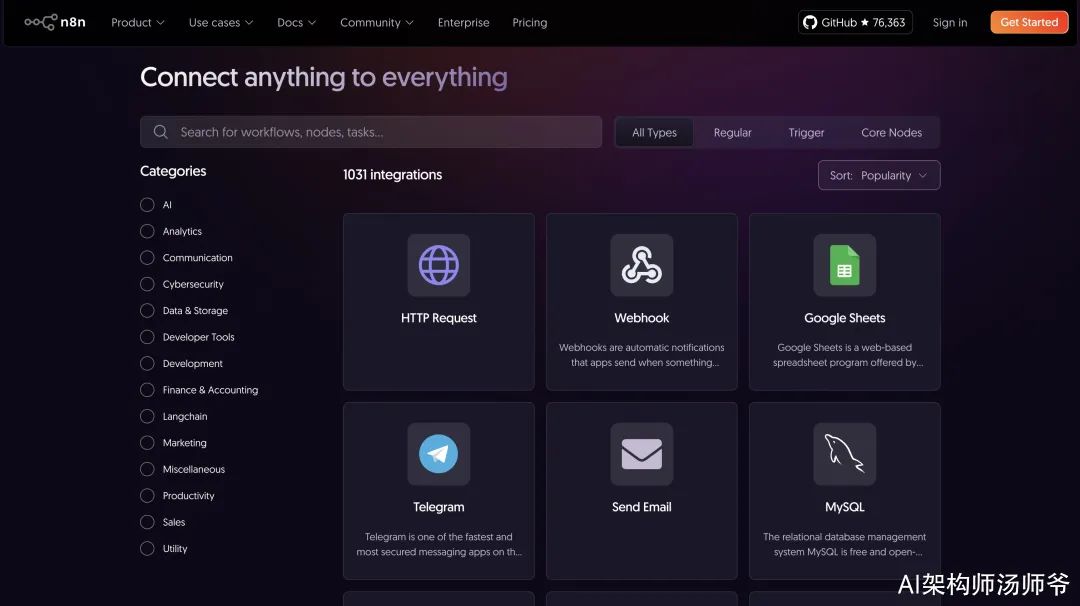Select the Analytics category
Viewport: 1080px width, 606px height.
coord(171,231)
